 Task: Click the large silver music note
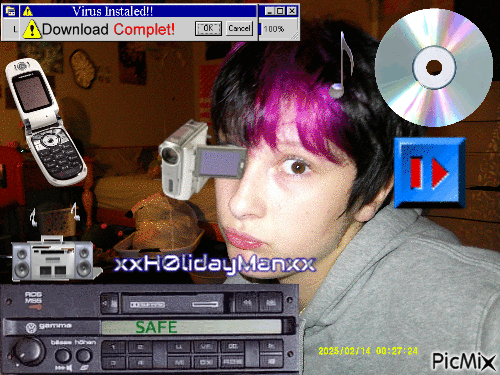tap(342, 65)
